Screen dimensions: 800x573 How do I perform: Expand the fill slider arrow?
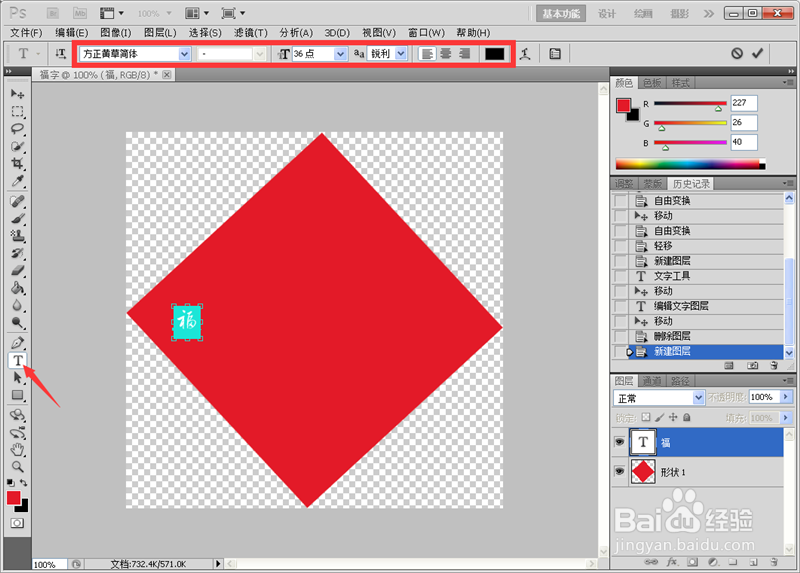coord(786,417)
